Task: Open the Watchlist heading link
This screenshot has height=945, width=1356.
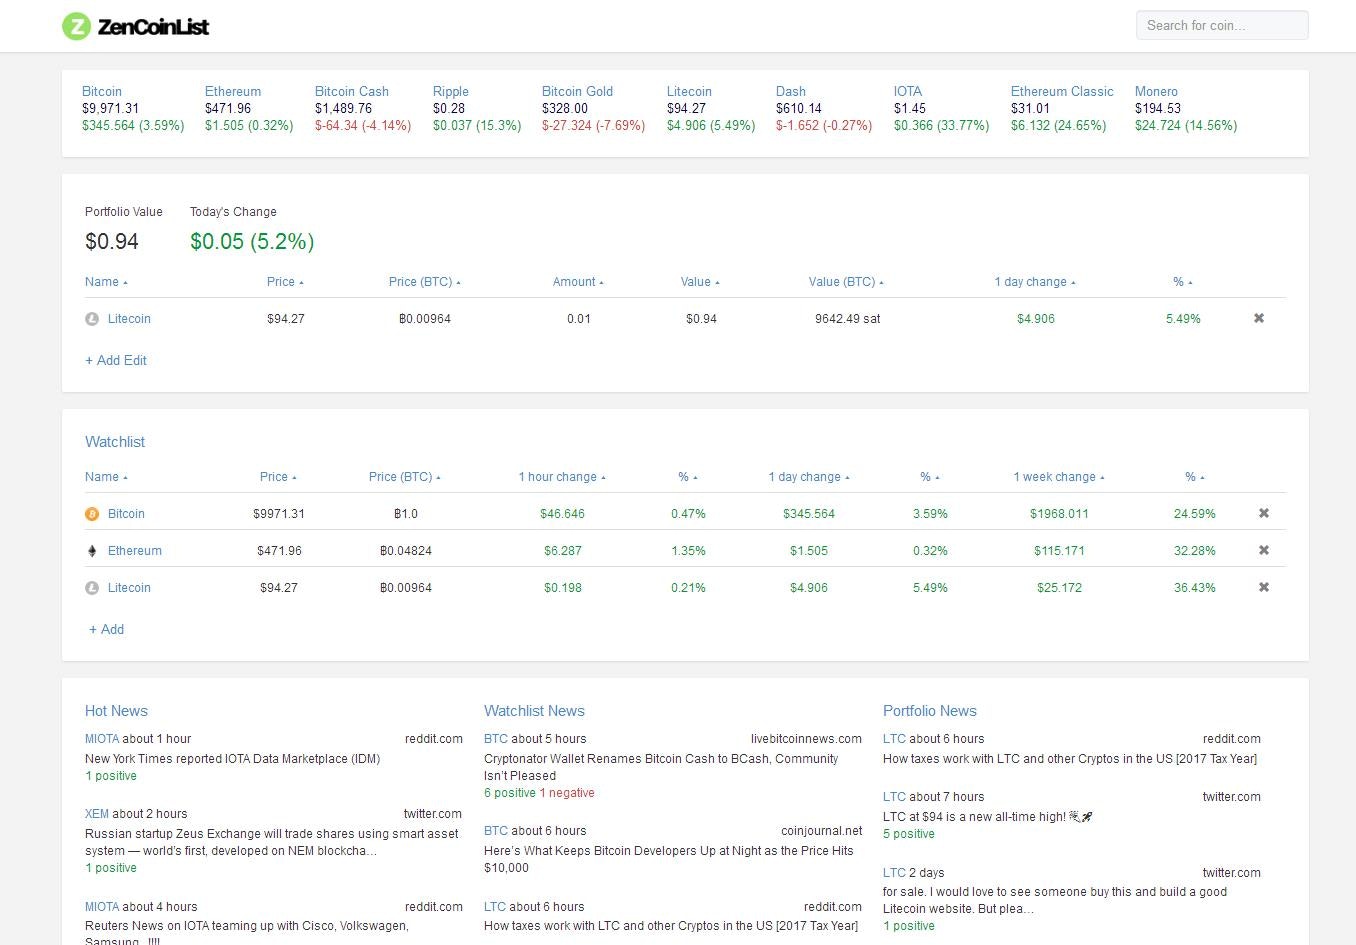Action: tap(115, 442)
